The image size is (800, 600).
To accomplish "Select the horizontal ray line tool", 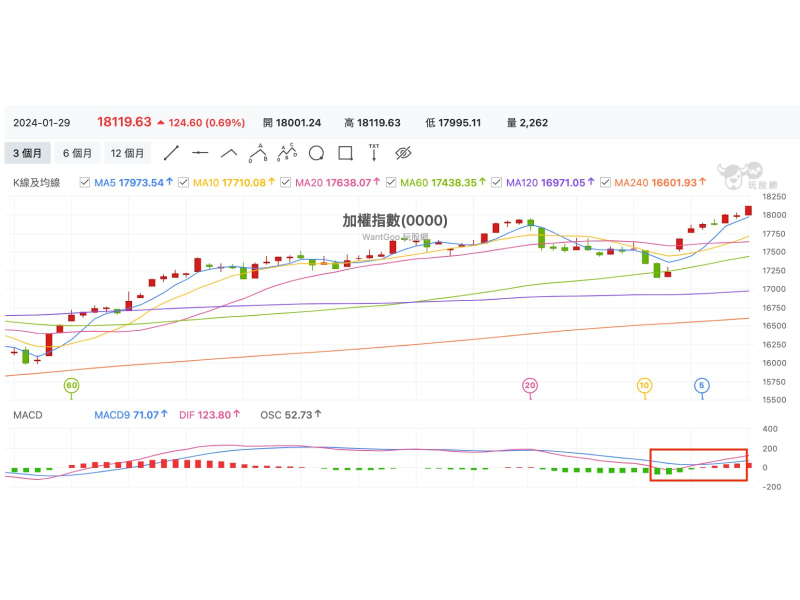I will pyautogui.click(x=200, y=153).
